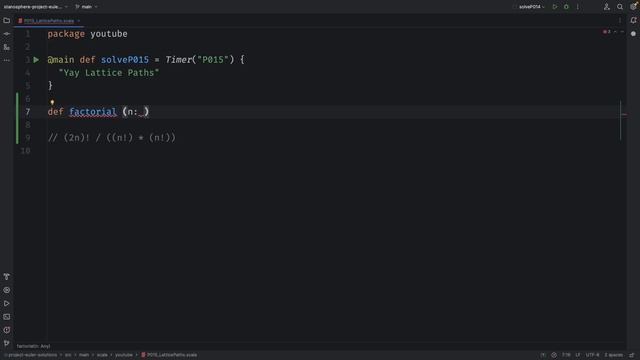Click the line:column position in the status bar
Screen dimensions: 640x360
(x=566, y=355)
